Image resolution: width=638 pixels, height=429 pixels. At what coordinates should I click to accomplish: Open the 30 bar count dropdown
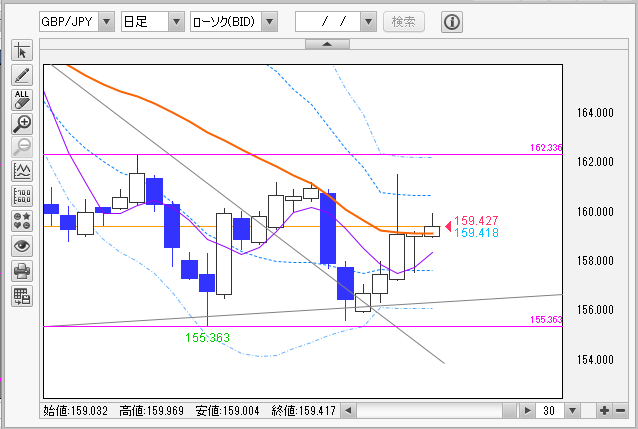click(x=572, y=411)
